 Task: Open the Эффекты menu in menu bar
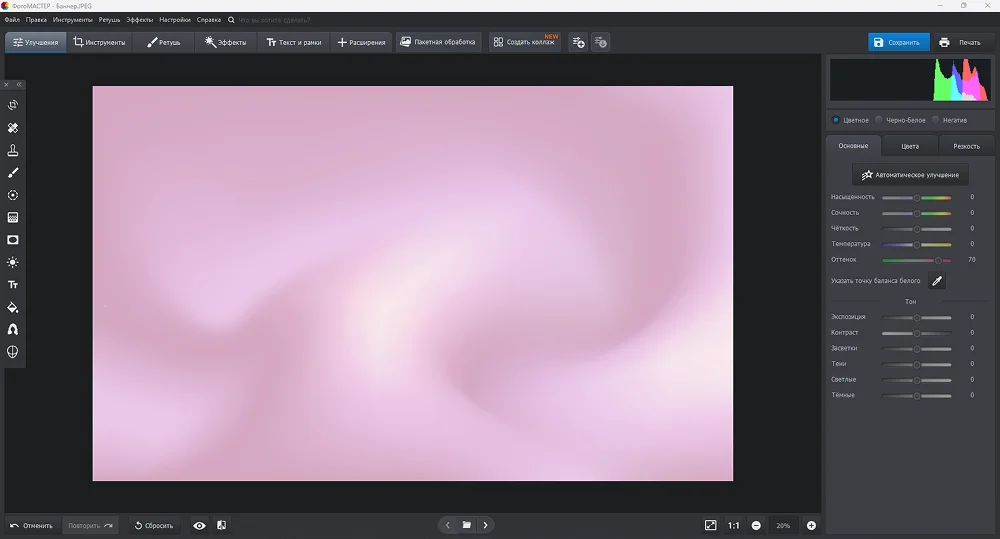coord(139,19)
